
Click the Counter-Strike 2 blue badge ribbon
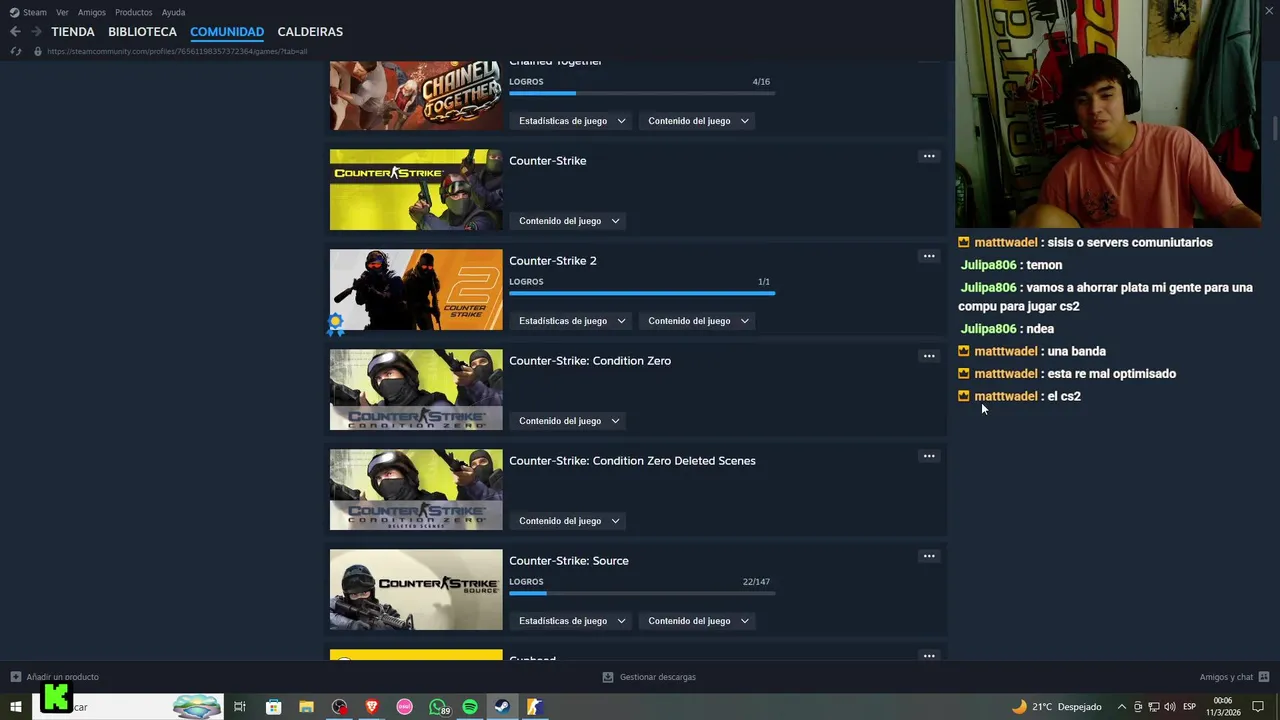(x=336, y=323)
